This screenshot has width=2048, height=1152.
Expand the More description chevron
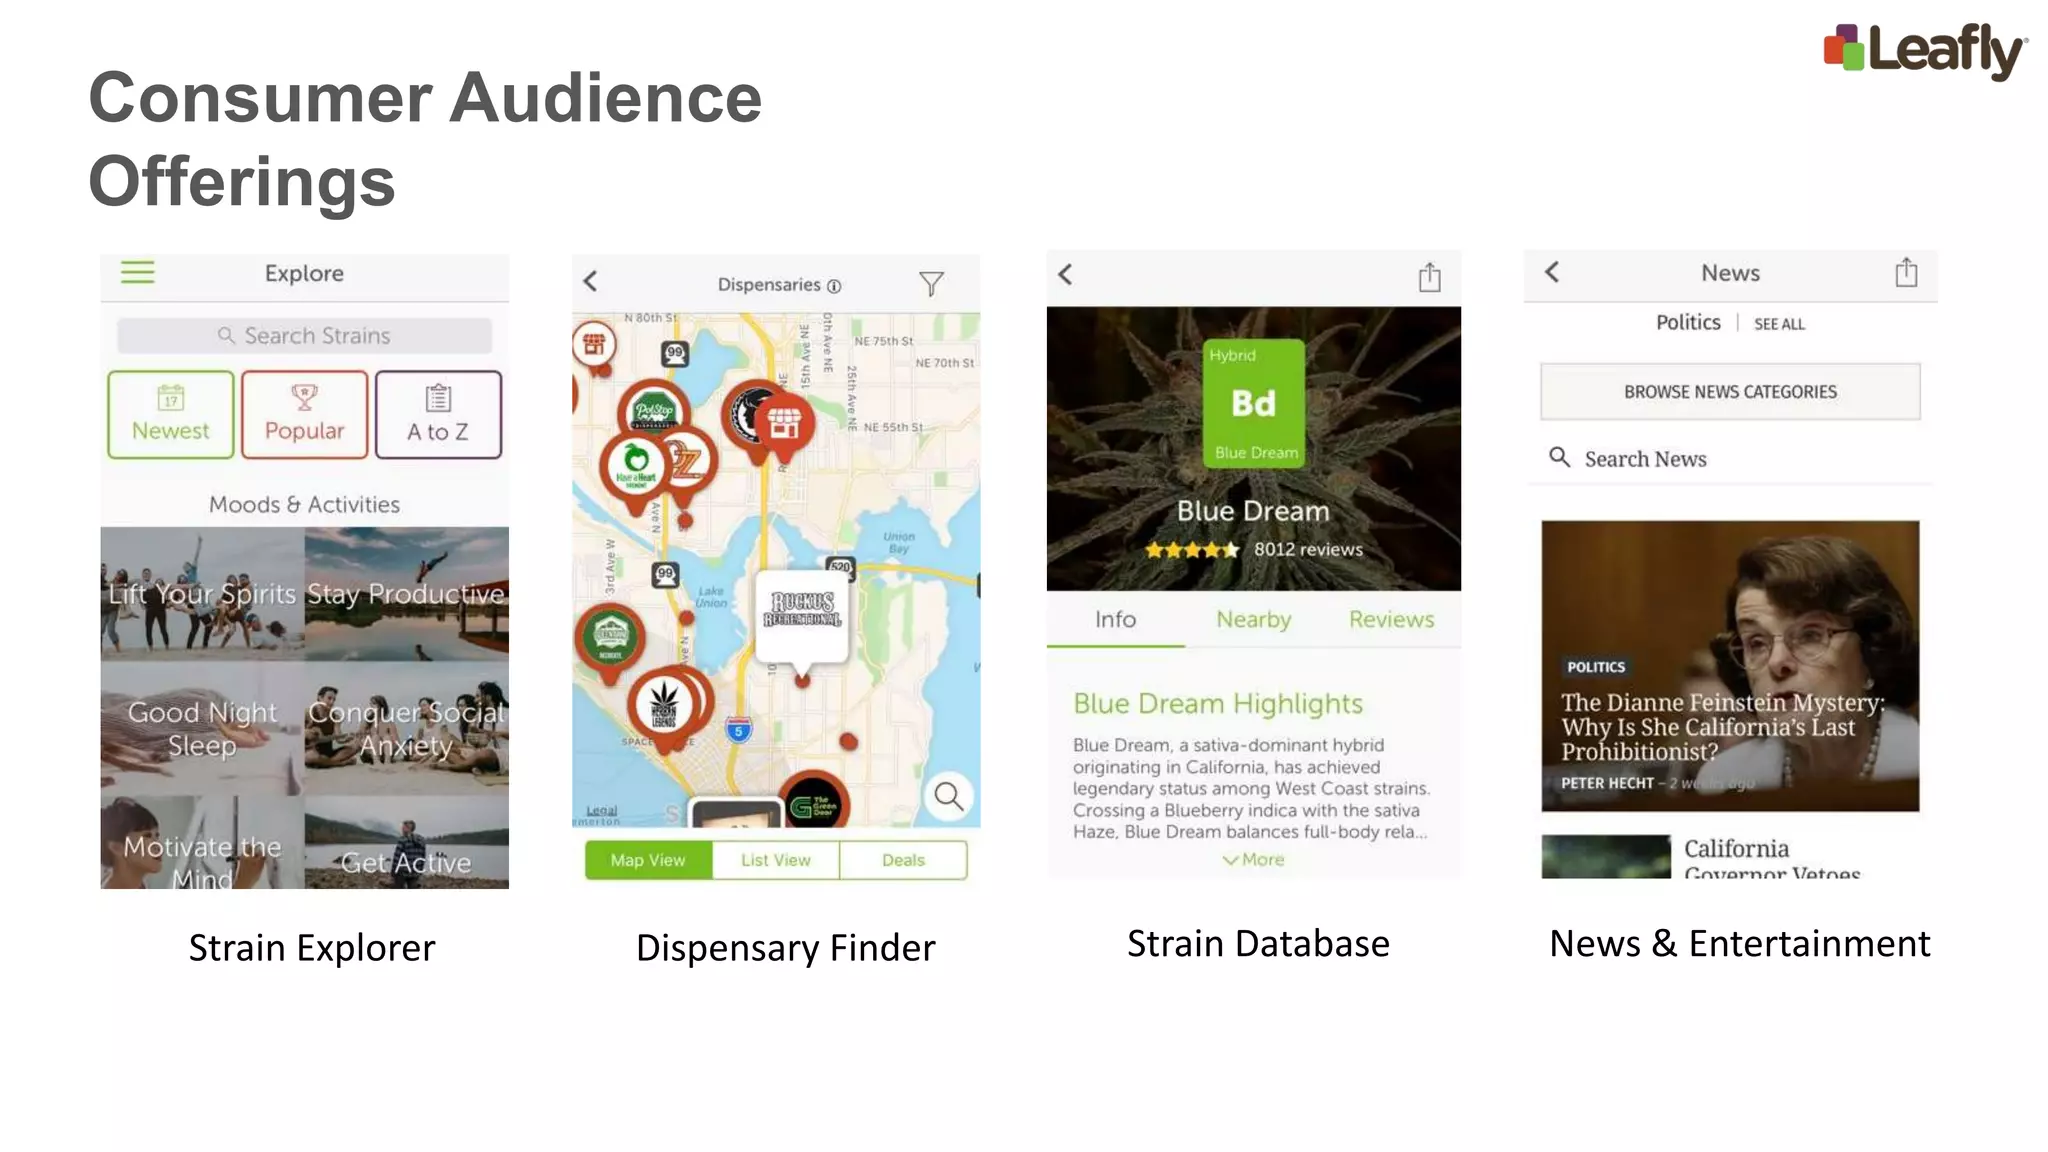1253,860
